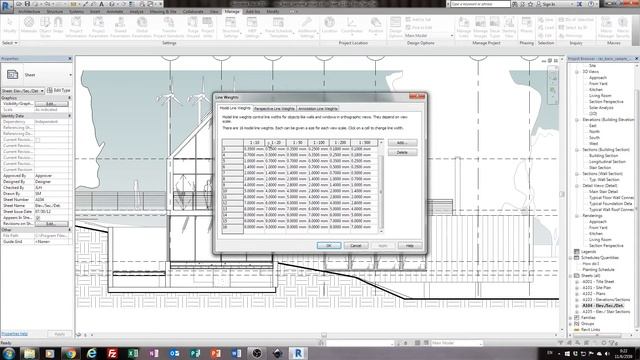Open Macro Security tool

623,27
